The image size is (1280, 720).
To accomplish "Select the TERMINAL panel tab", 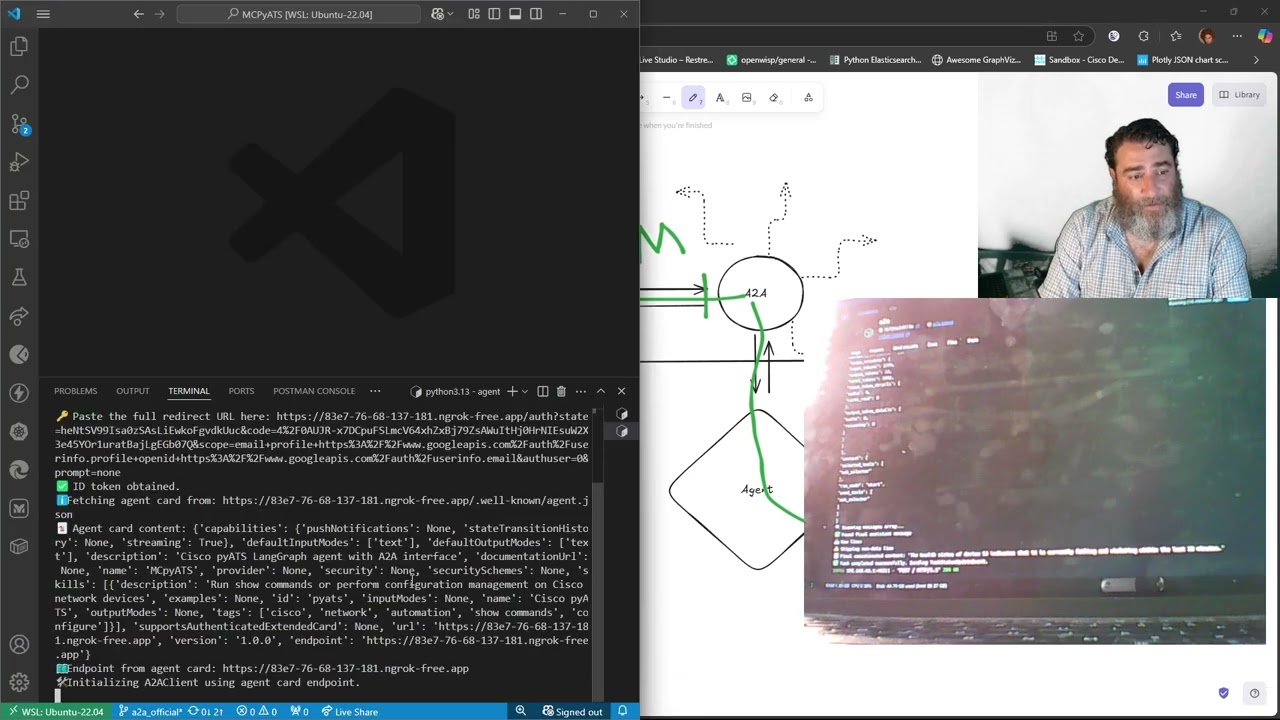I will (x=189, y=391).
